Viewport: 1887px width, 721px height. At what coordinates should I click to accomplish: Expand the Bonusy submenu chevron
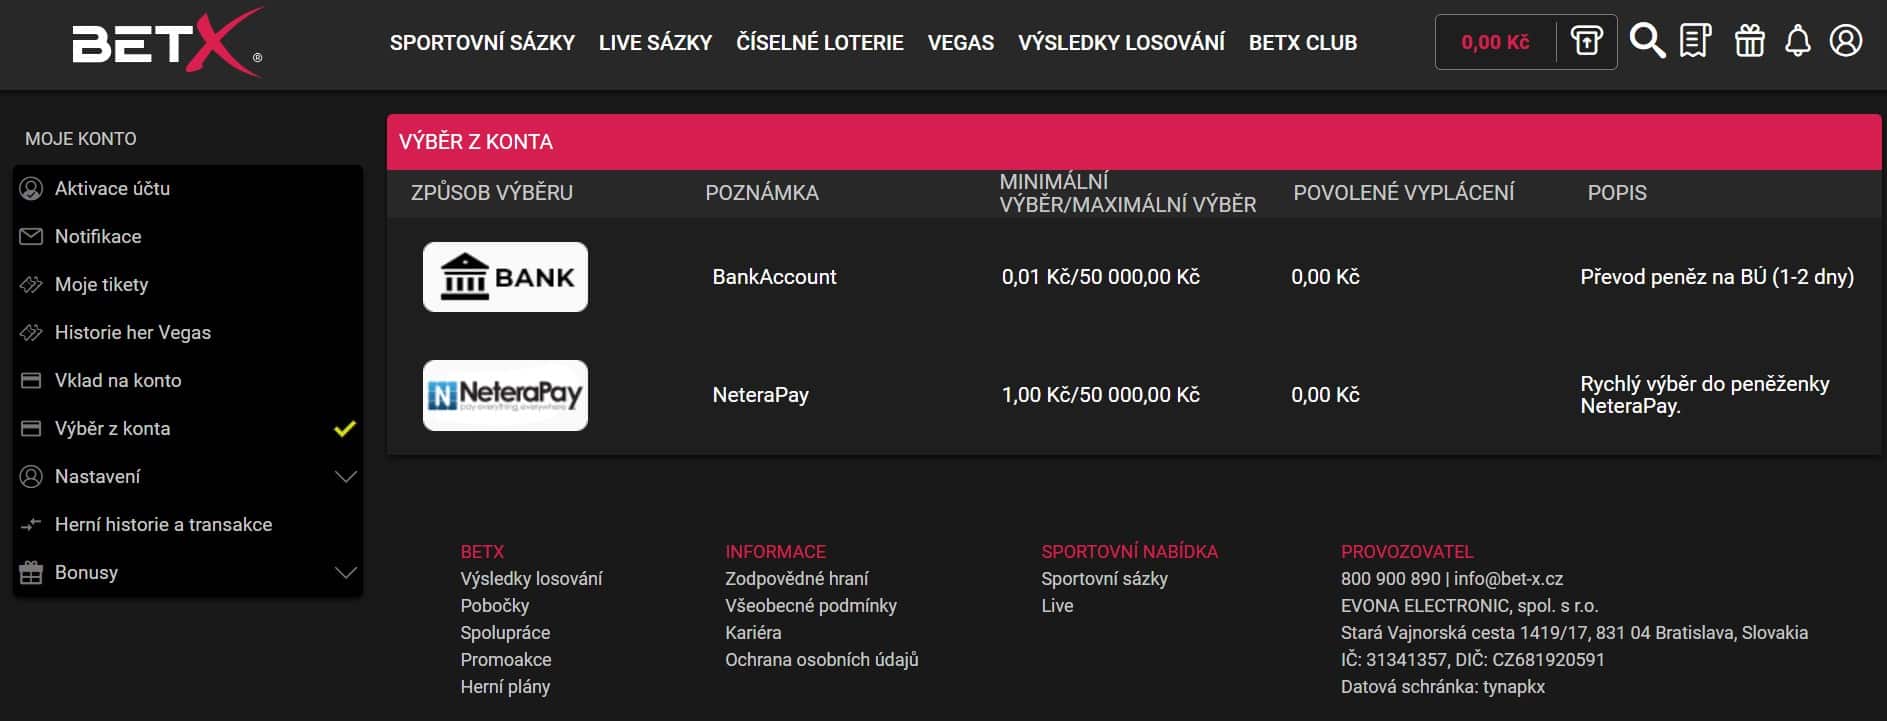pos(345,573)
